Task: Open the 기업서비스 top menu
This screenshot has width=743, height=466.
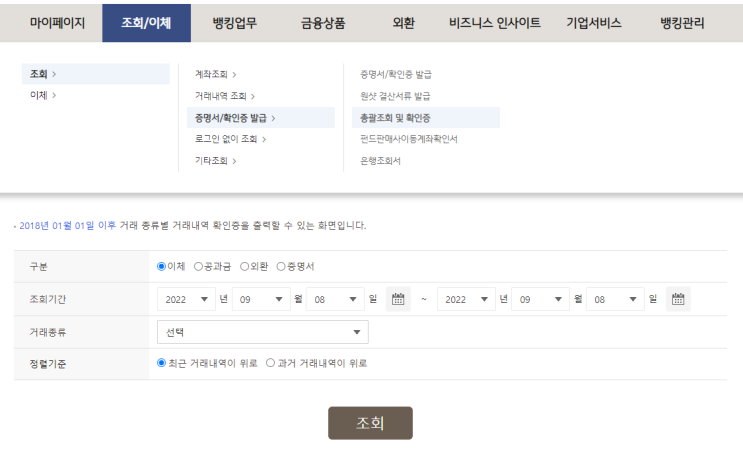Action: pos(594,23)
